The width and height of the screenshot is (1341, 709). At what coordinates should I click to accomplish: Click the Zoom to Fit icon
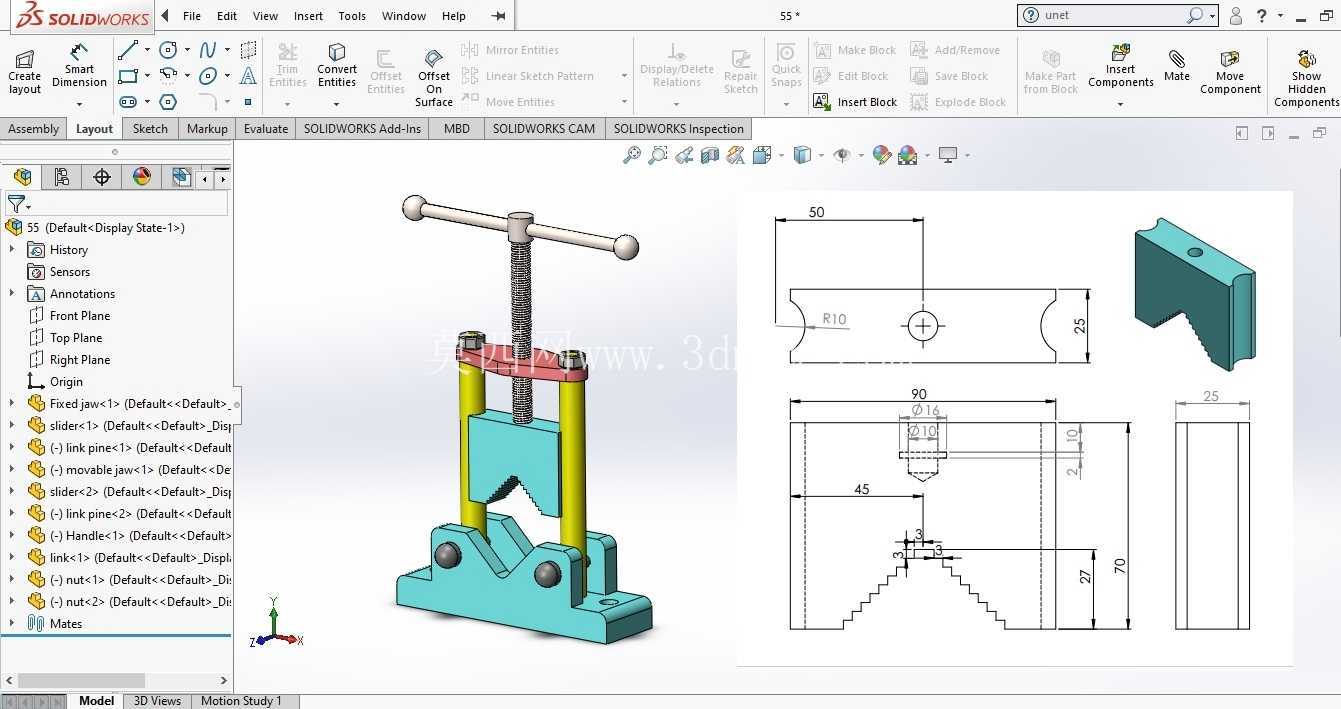click(x=631, y=155)
